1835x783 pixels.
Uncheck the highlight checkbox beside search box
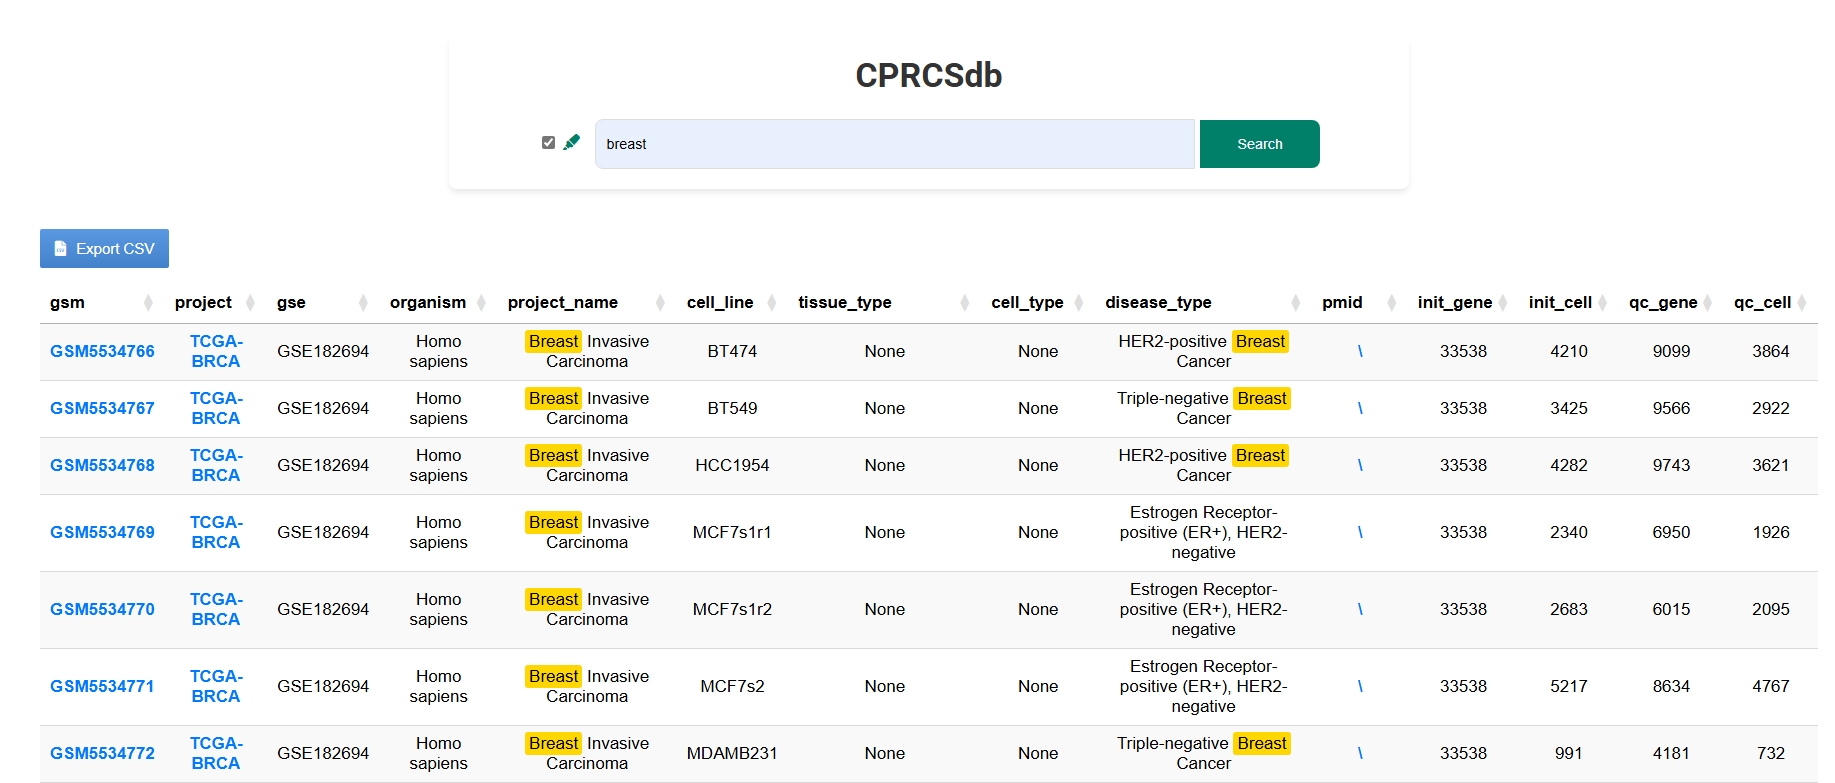pos(548,143)
